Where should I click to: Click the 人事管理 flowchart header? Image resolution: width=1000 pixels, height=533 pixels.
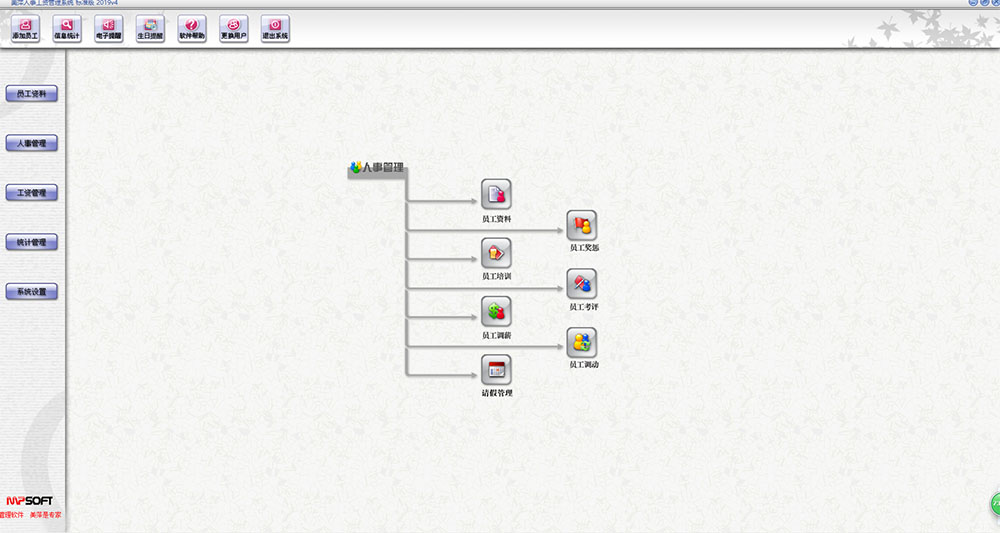377,168
